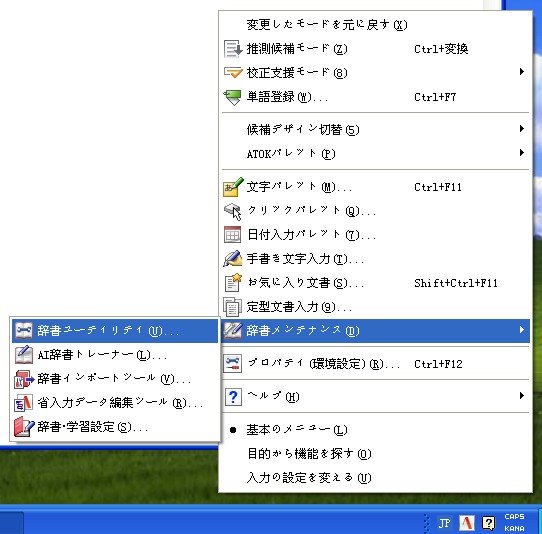
Task: Click the 辞書メンテナンス icon
Action: tap(233, 330)
